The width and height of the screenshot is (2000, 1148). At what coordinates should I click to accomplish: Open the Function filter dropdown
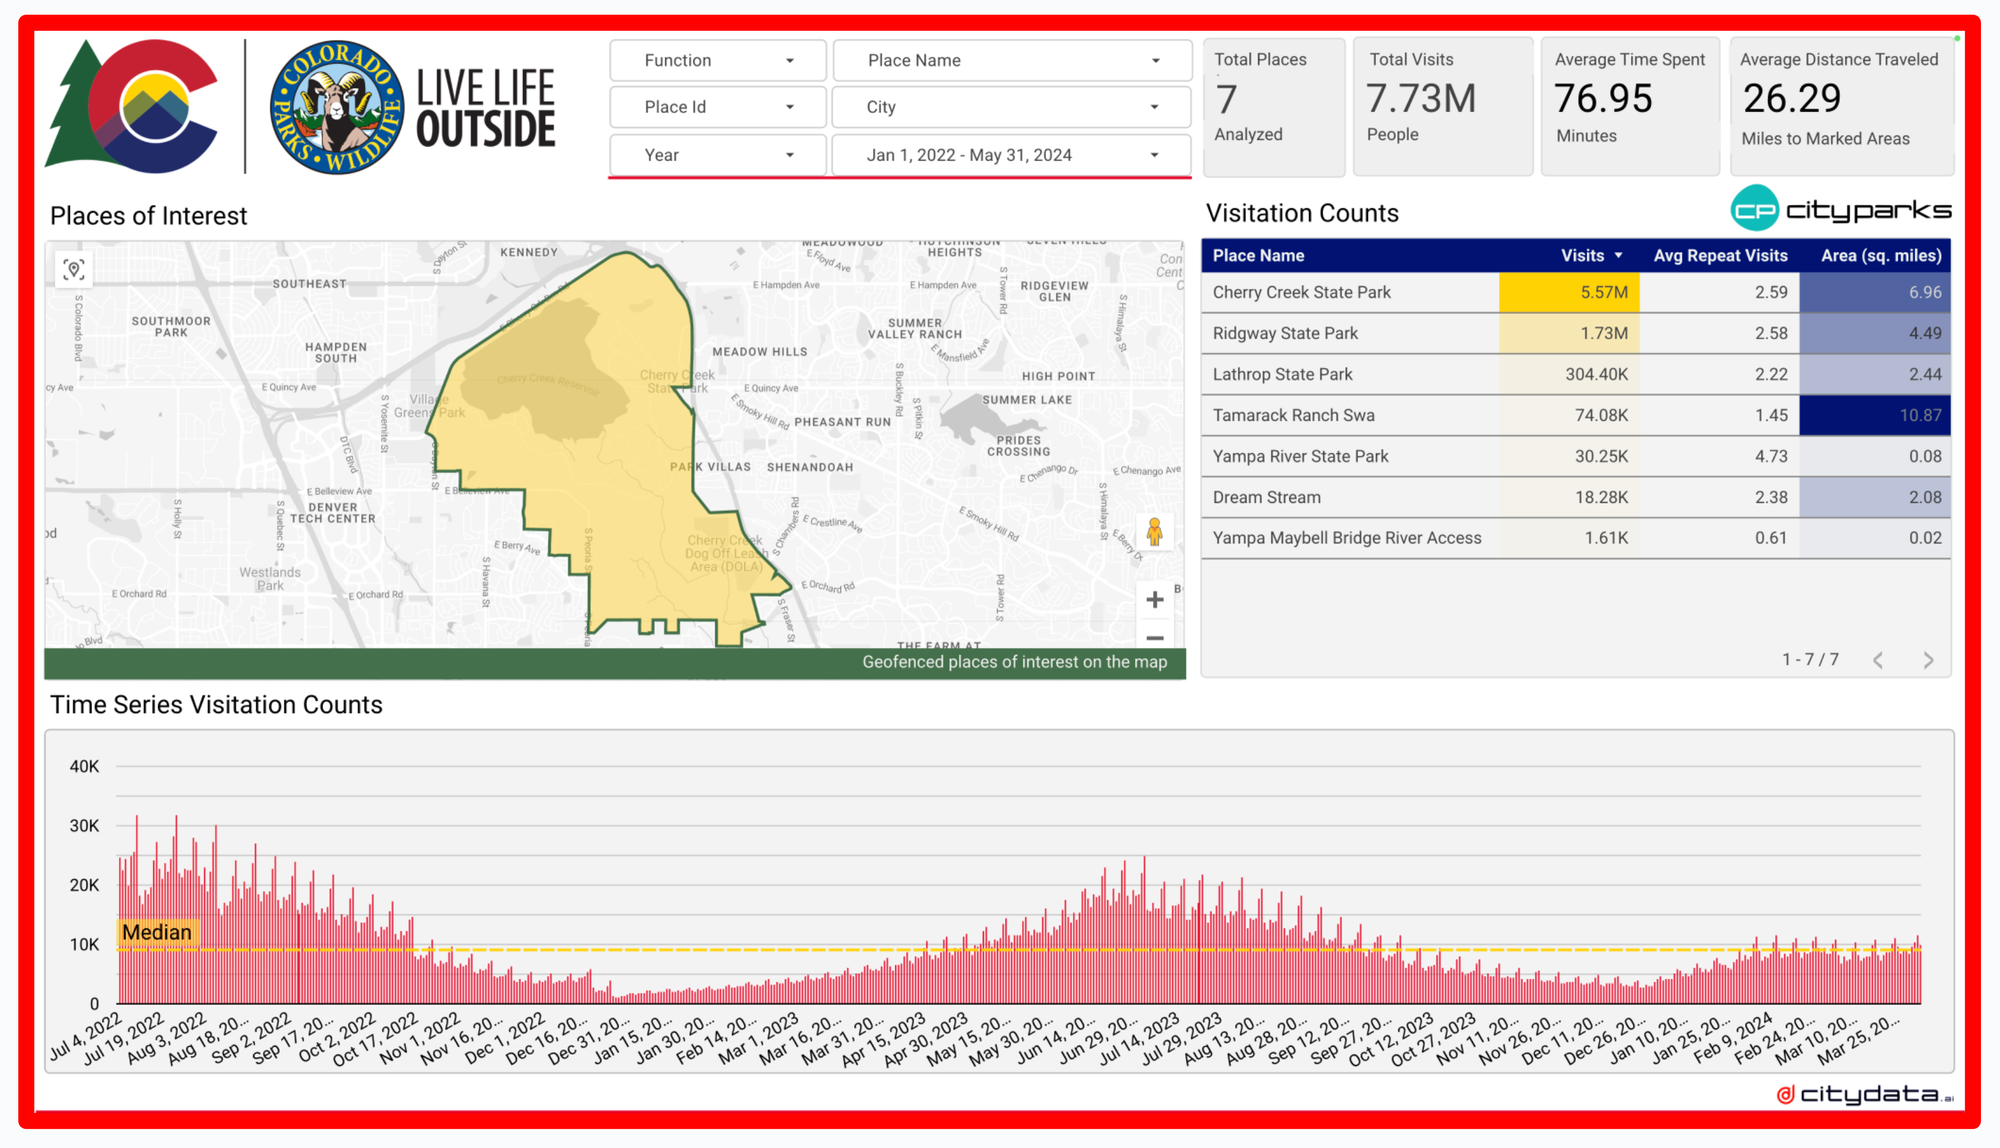[718, 61]
